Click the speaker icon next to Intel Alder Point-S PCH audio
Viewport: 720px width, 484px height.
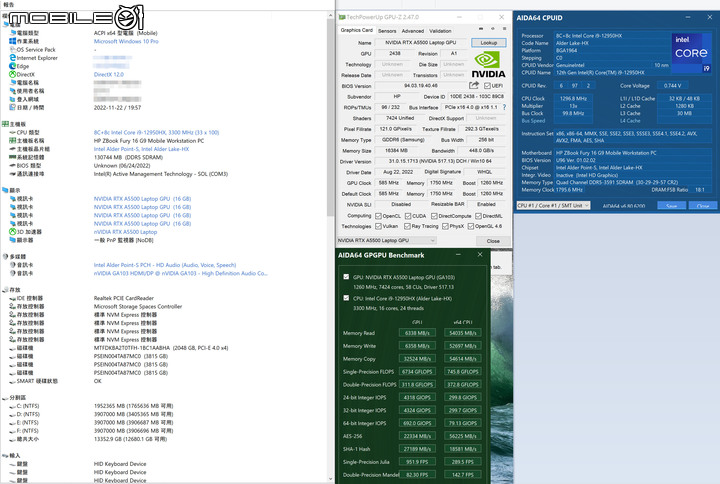pyautogui.click(x=12, y=265)
